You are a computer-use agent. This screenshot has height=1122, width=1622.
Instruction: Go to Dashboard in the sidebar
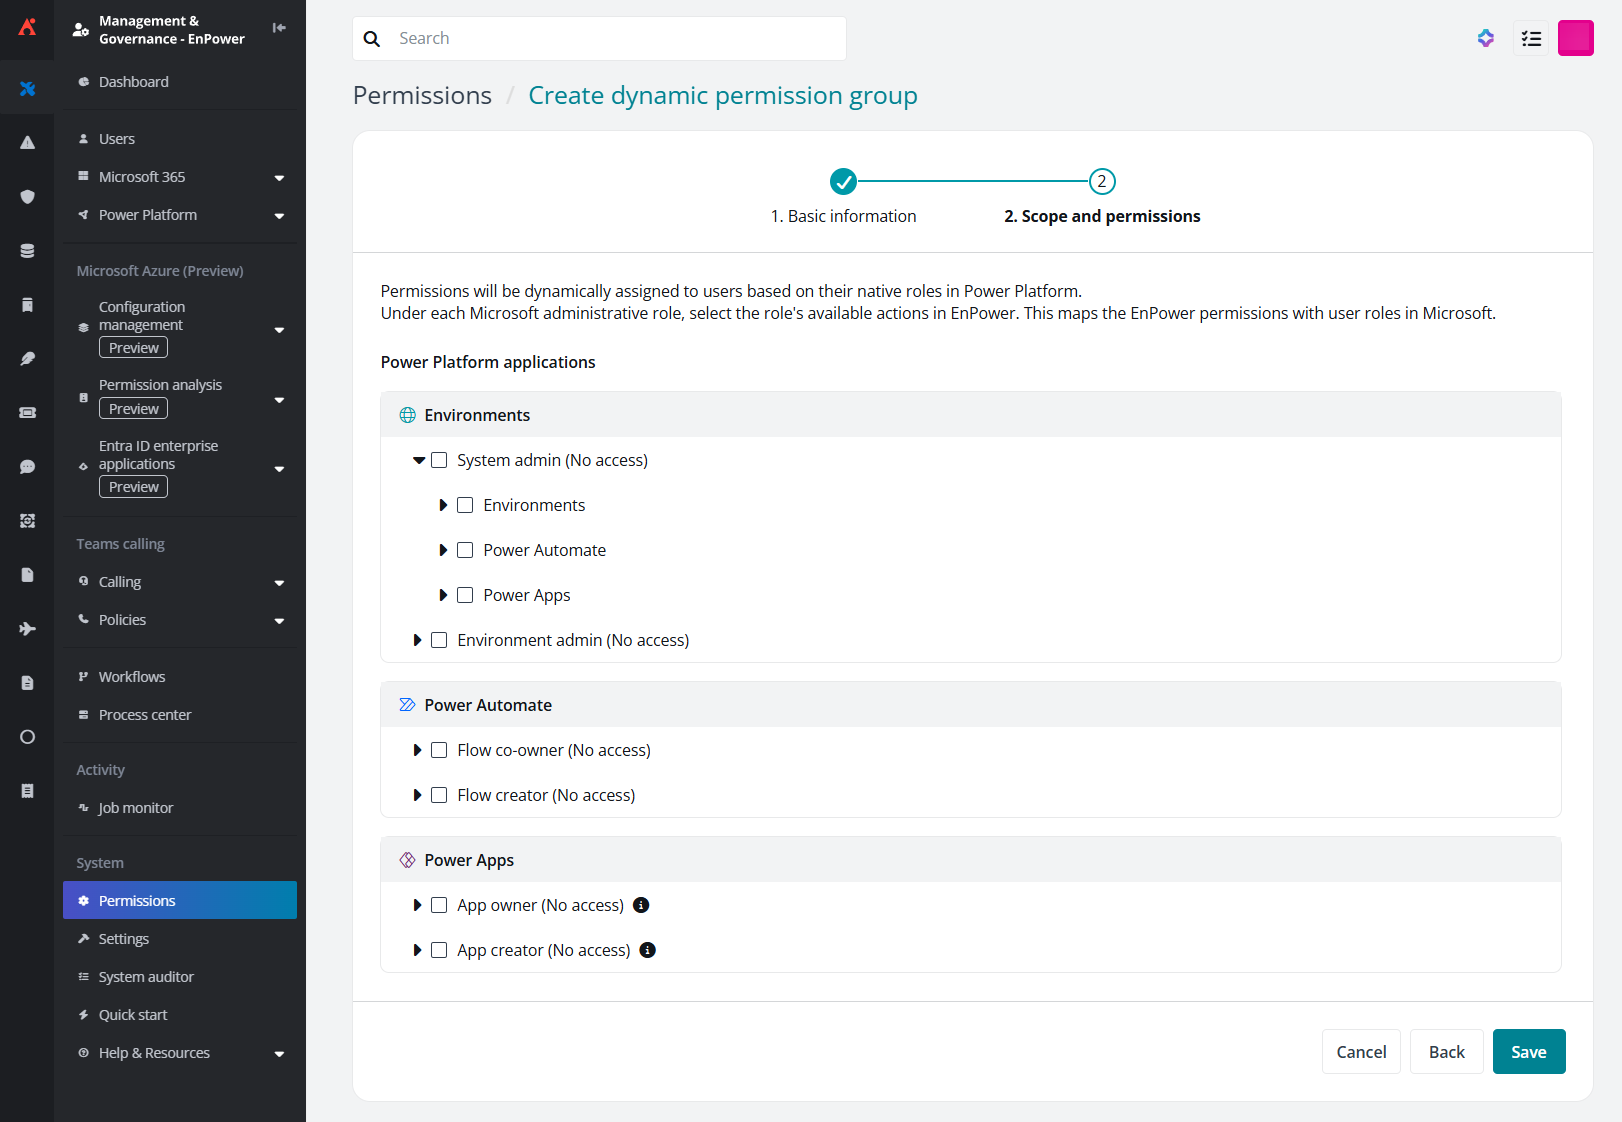(133, 82)
